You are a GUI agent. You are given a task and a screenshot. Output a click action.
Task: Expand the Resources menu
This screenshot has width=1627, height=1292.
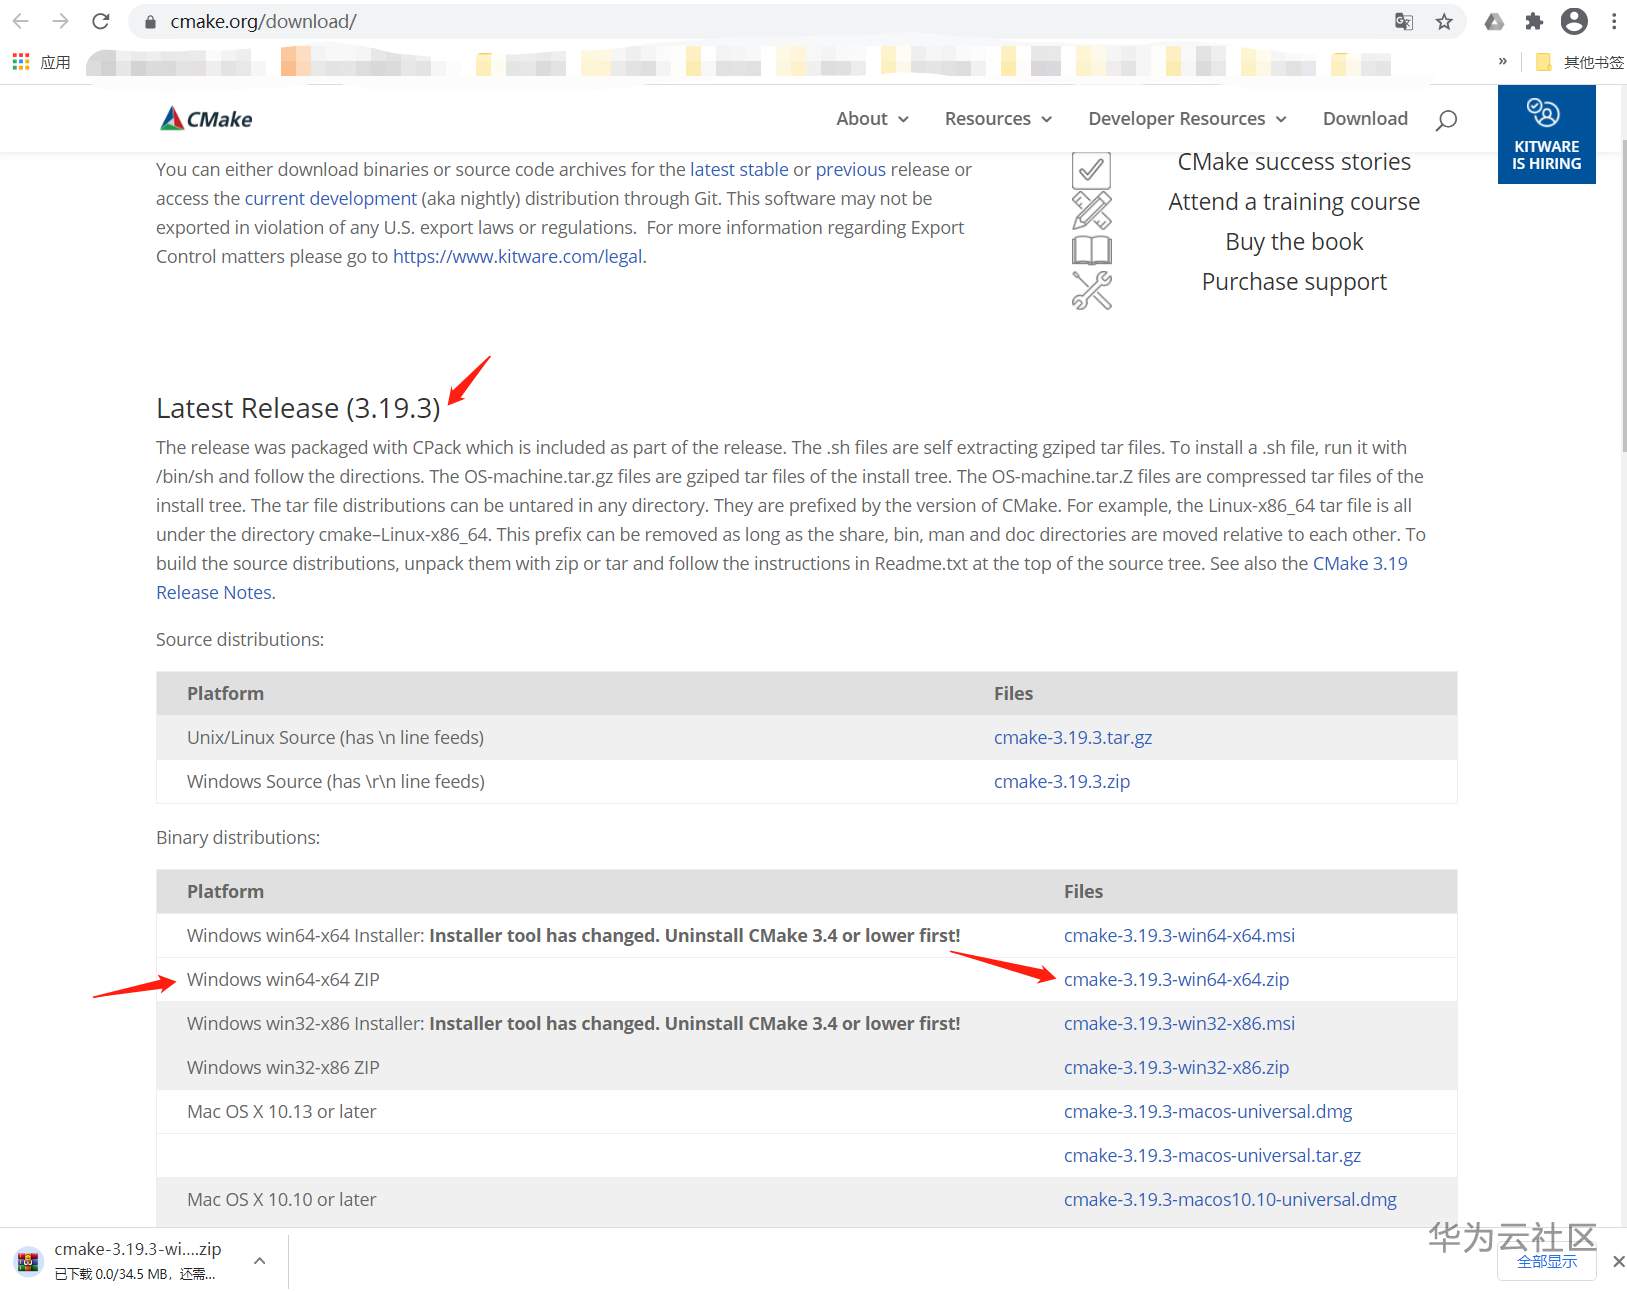[998, 119]
